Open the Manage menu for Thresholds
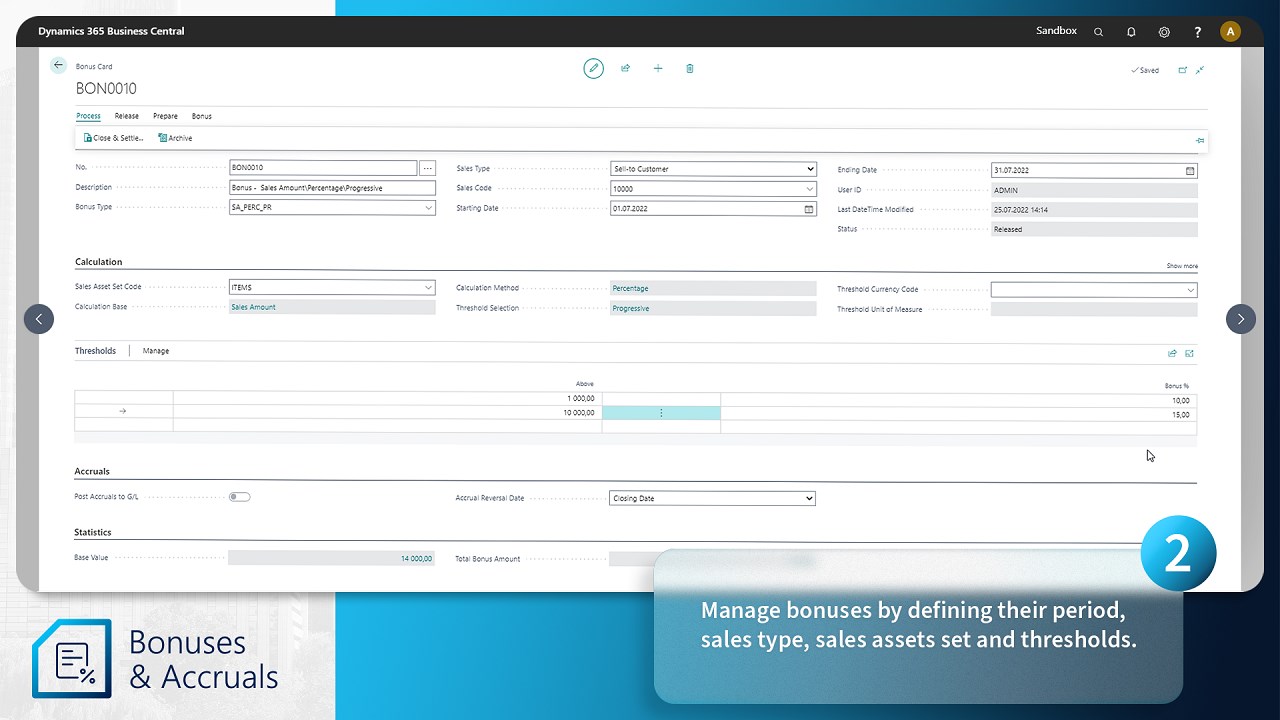The image size is (1280, 720). 156,351
